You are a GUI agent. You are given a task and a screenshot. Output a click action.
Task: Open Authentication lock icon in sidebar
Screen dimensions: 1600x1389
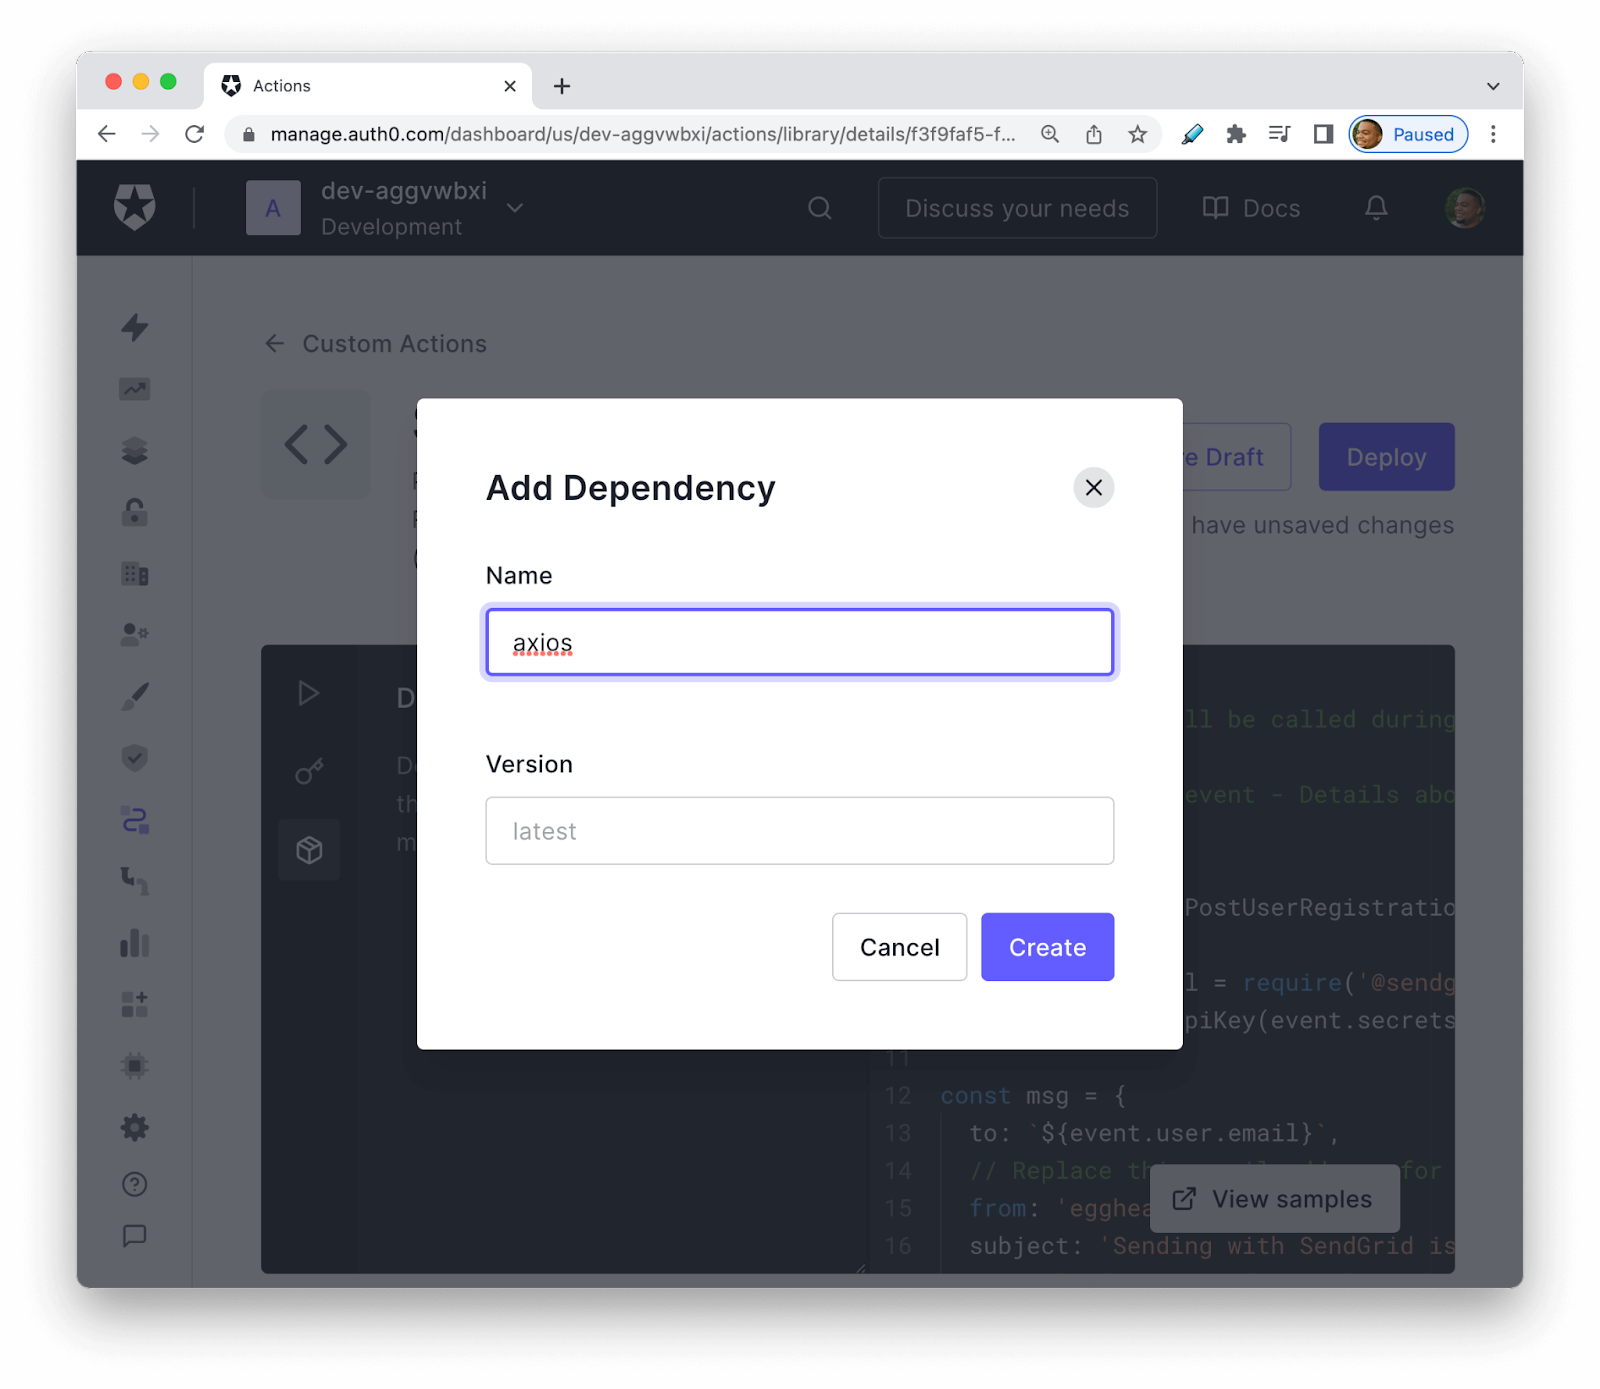(135, 512)
